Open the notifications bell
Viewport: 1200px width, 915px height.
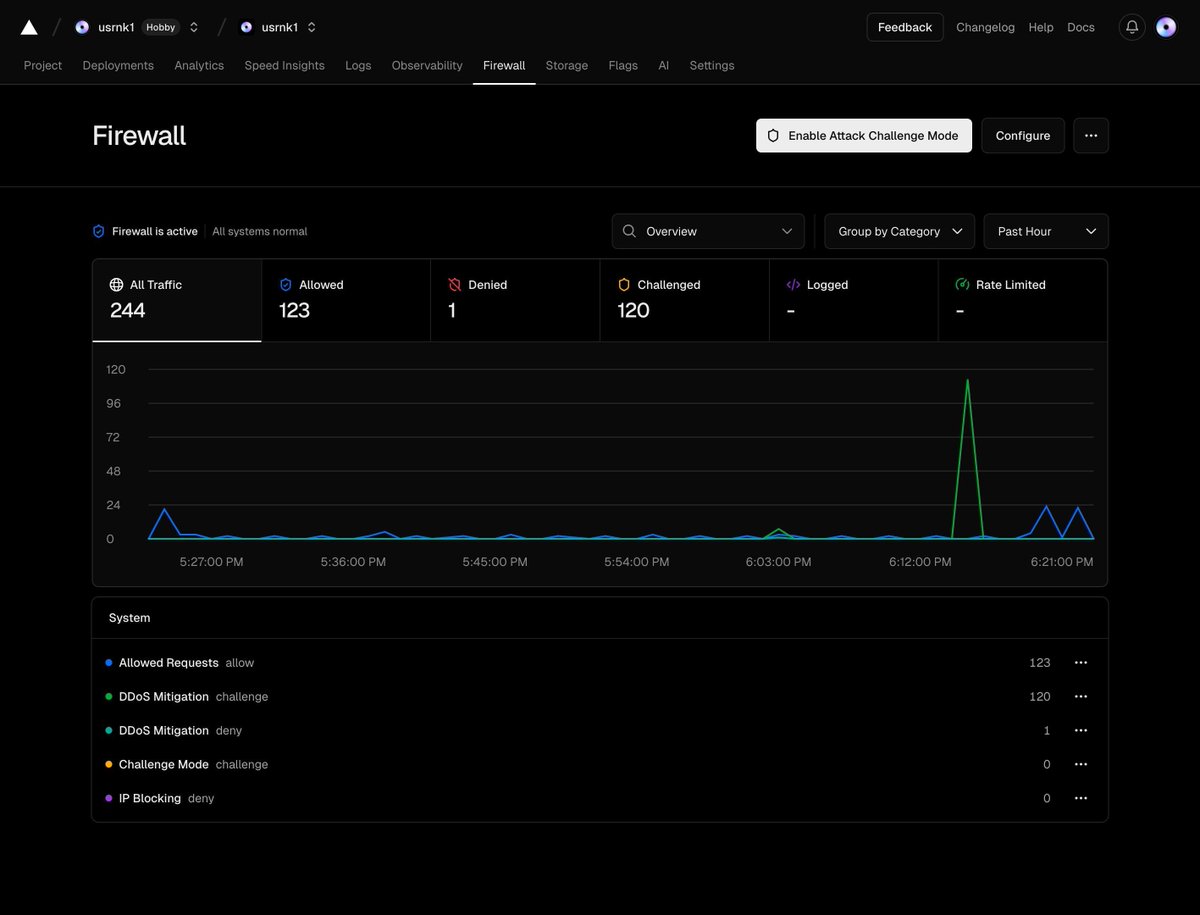point(1132,27)
